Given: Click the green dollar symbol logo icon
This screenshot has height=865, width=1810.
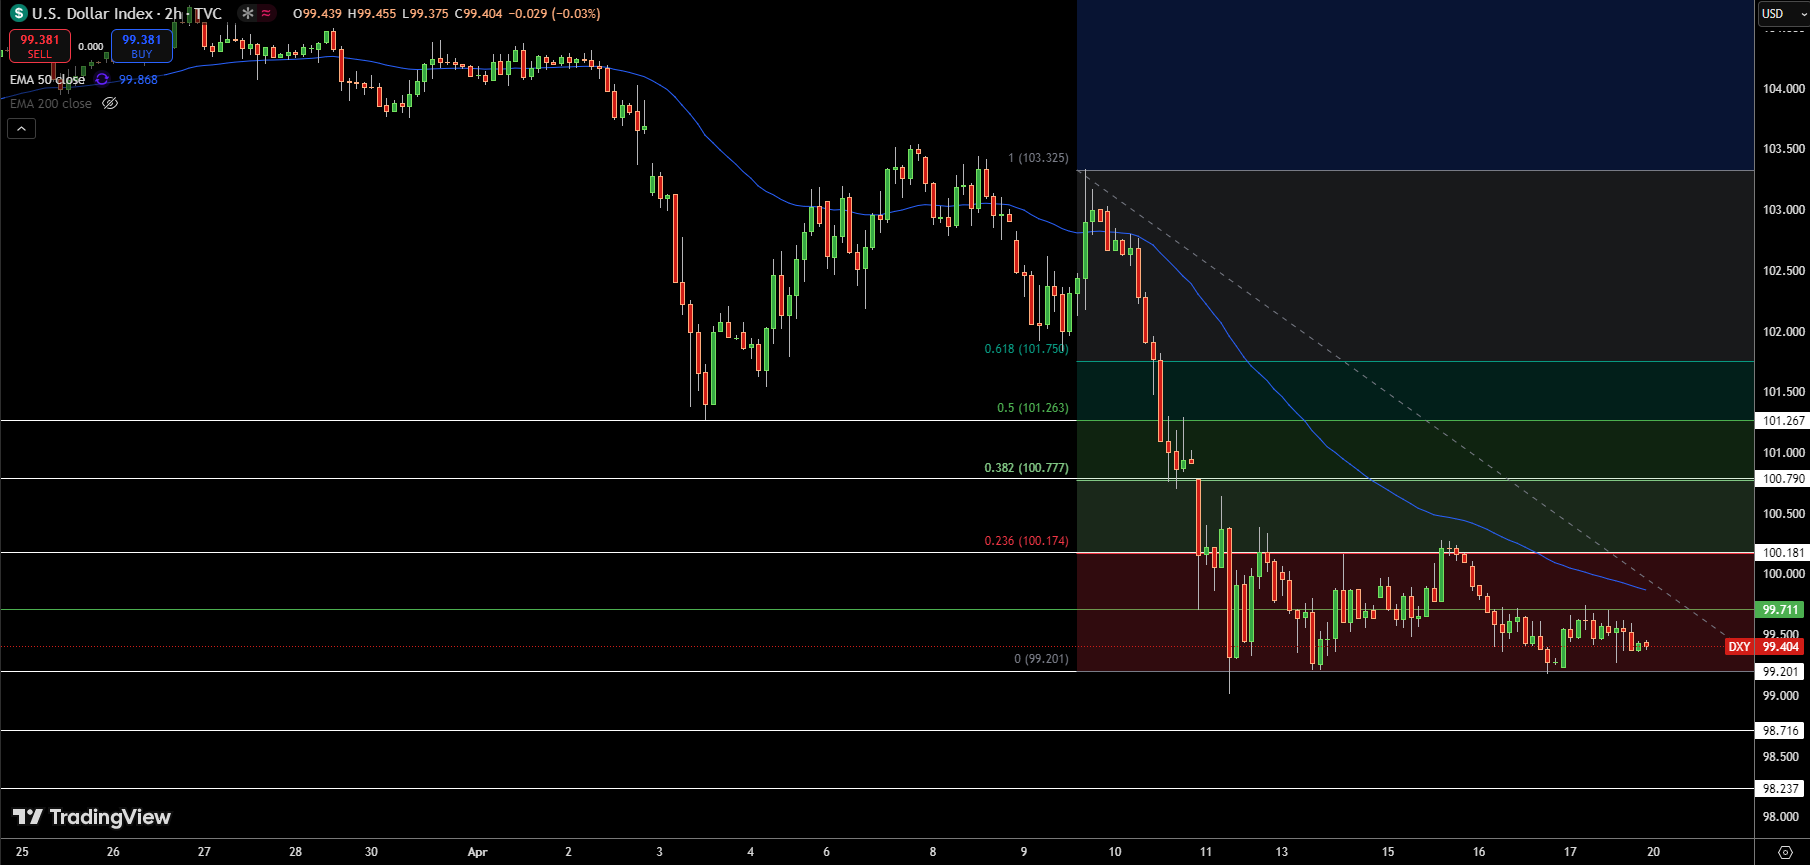Looking at the screenshot, I should [x=18, y=13].
